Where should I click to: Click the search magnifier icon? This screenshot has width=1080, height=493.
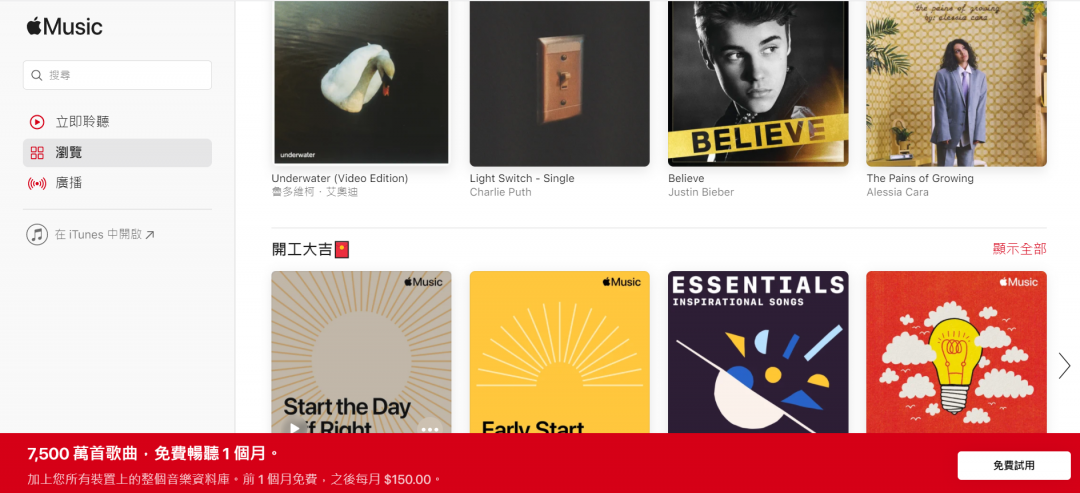37,75
